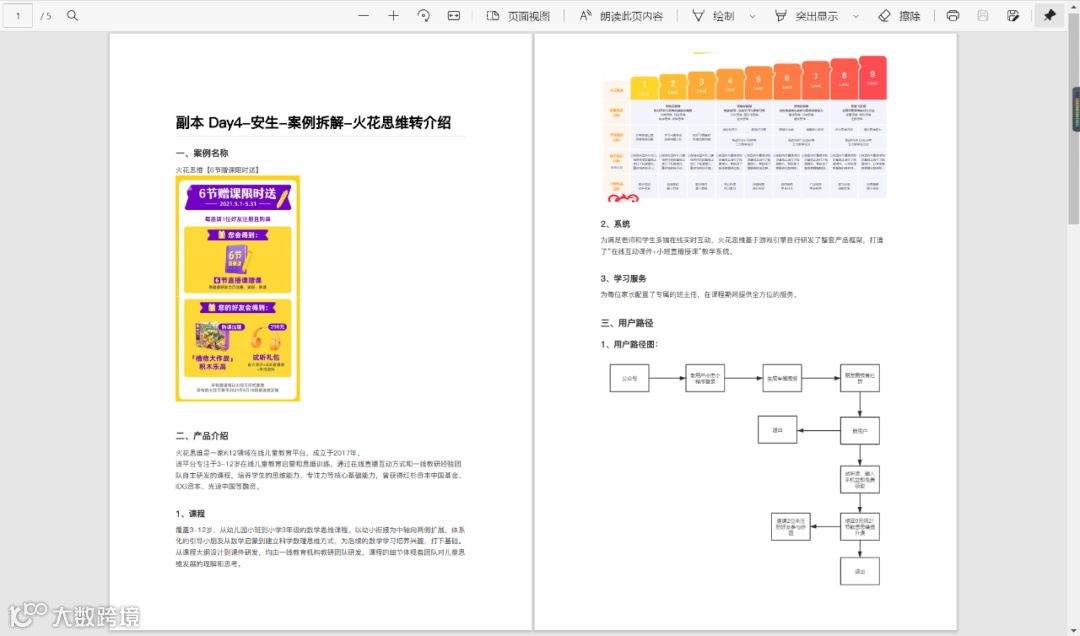Click the 退出 box left of 新用户

[x=778, y=430]
